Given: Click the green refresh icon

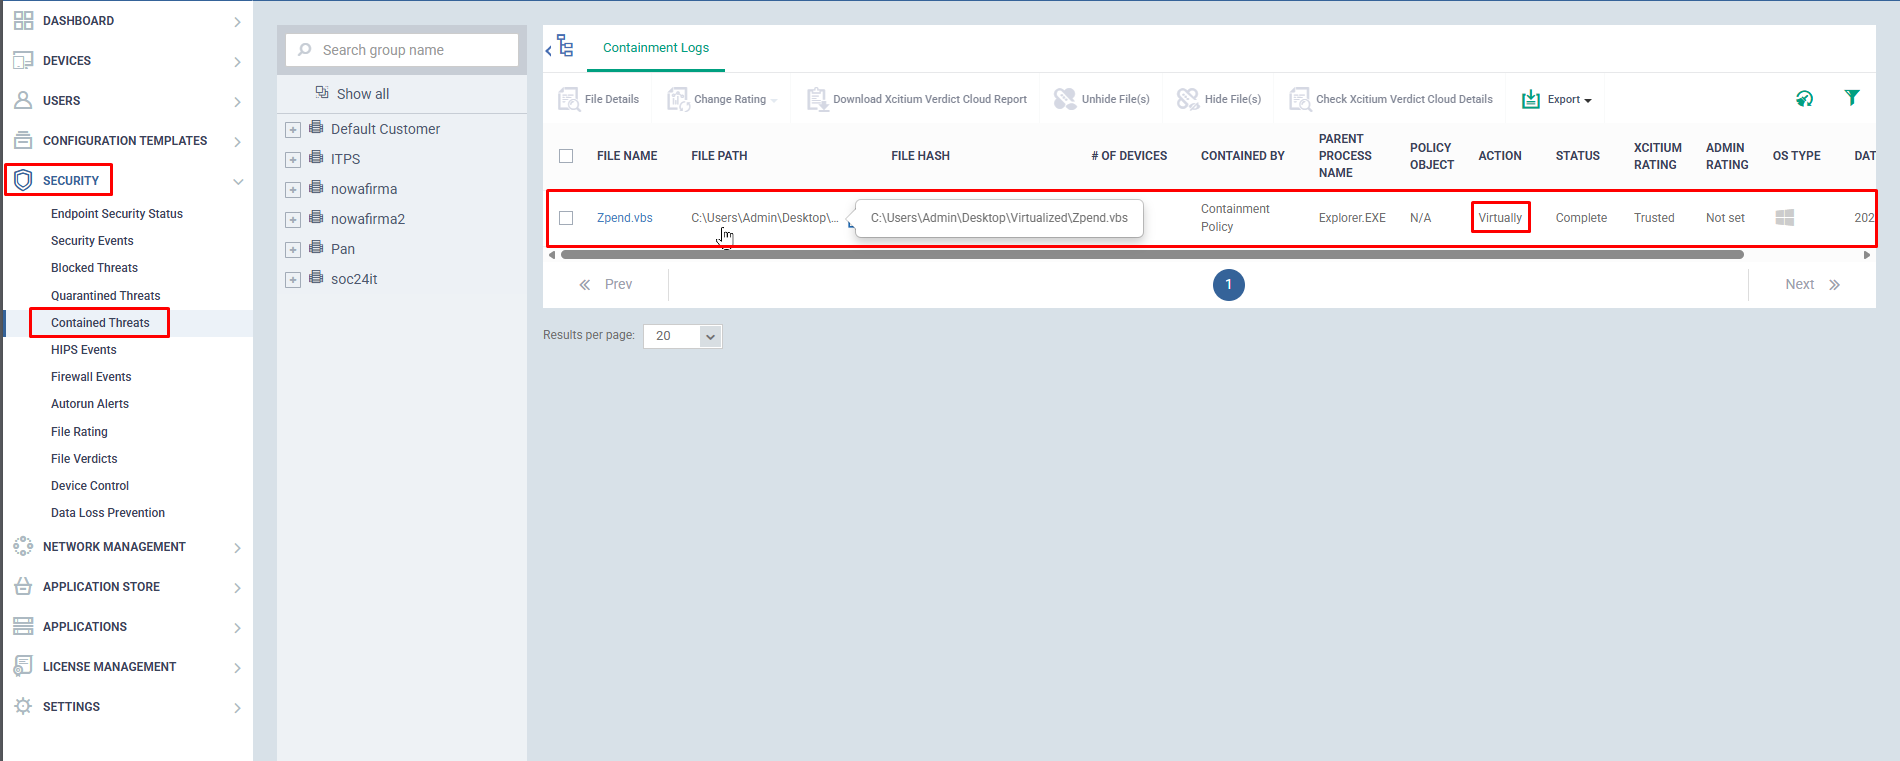Looking at the screenshot, I should 1804,98.
